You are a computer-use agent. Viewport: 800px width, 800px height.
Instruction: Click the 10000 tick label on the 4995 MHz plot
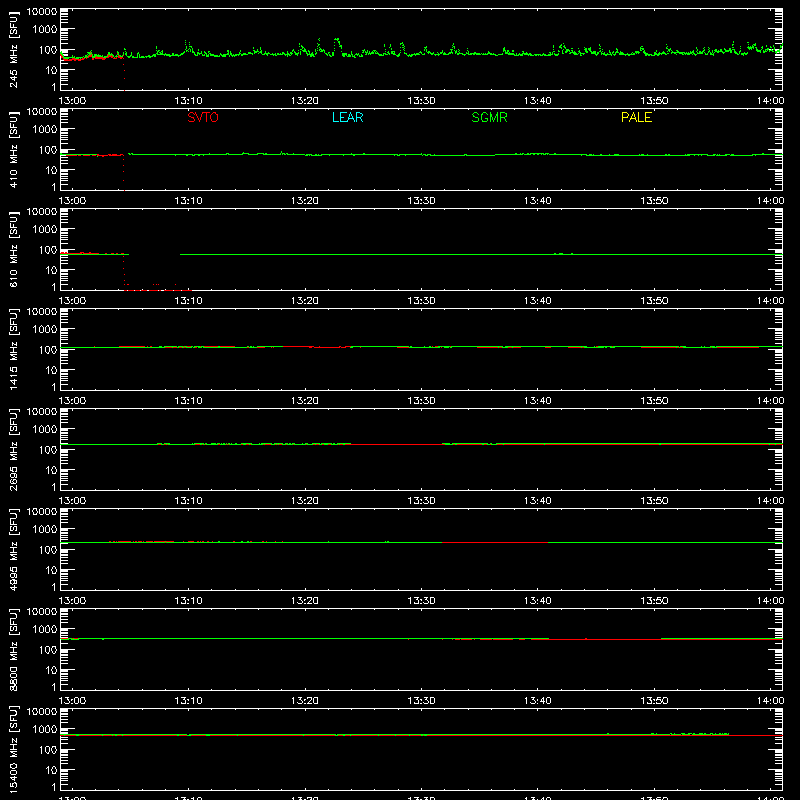pyautogui.click(x=42, y=511)
